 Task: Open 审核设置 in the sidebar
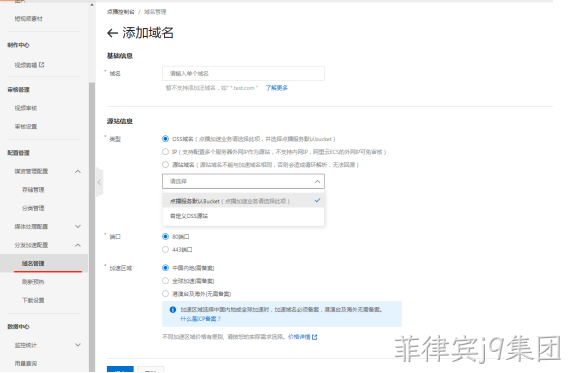coord(26,126)
